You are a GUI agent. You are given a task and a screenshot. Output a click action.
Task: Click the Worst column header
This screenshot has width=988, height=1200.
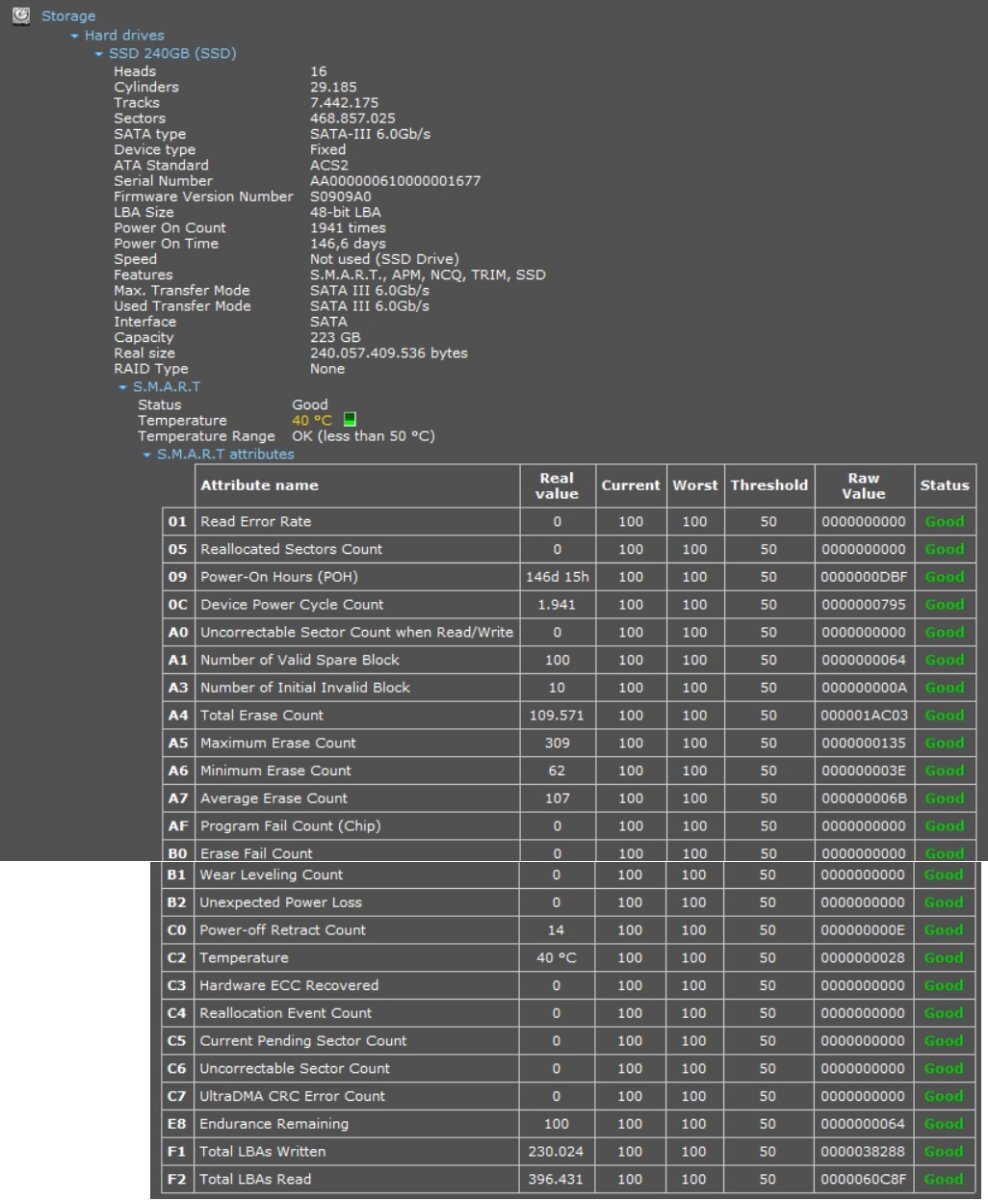[x=694, y=485]
